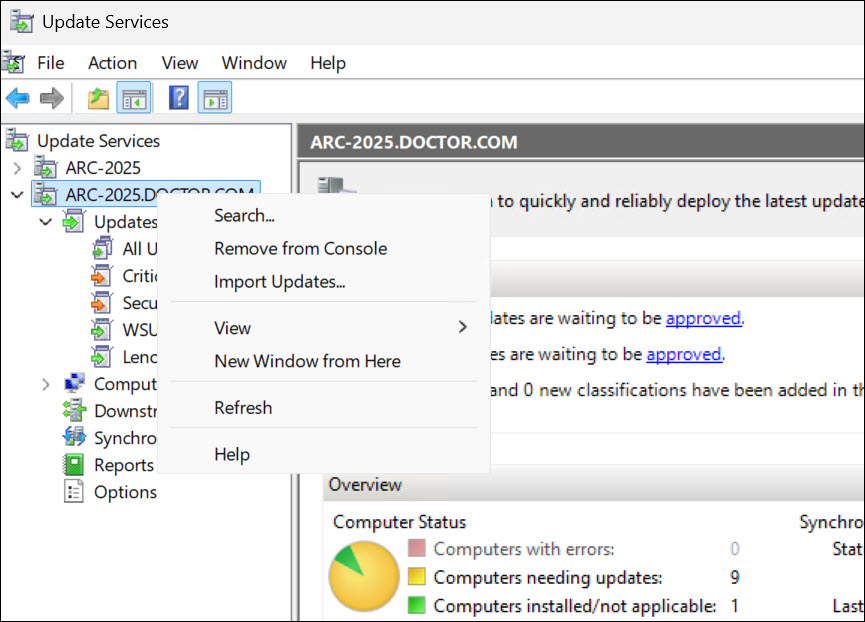Click the Up One Level folder icon
Screen dimensions: 865x622
(x=98, y=98)
